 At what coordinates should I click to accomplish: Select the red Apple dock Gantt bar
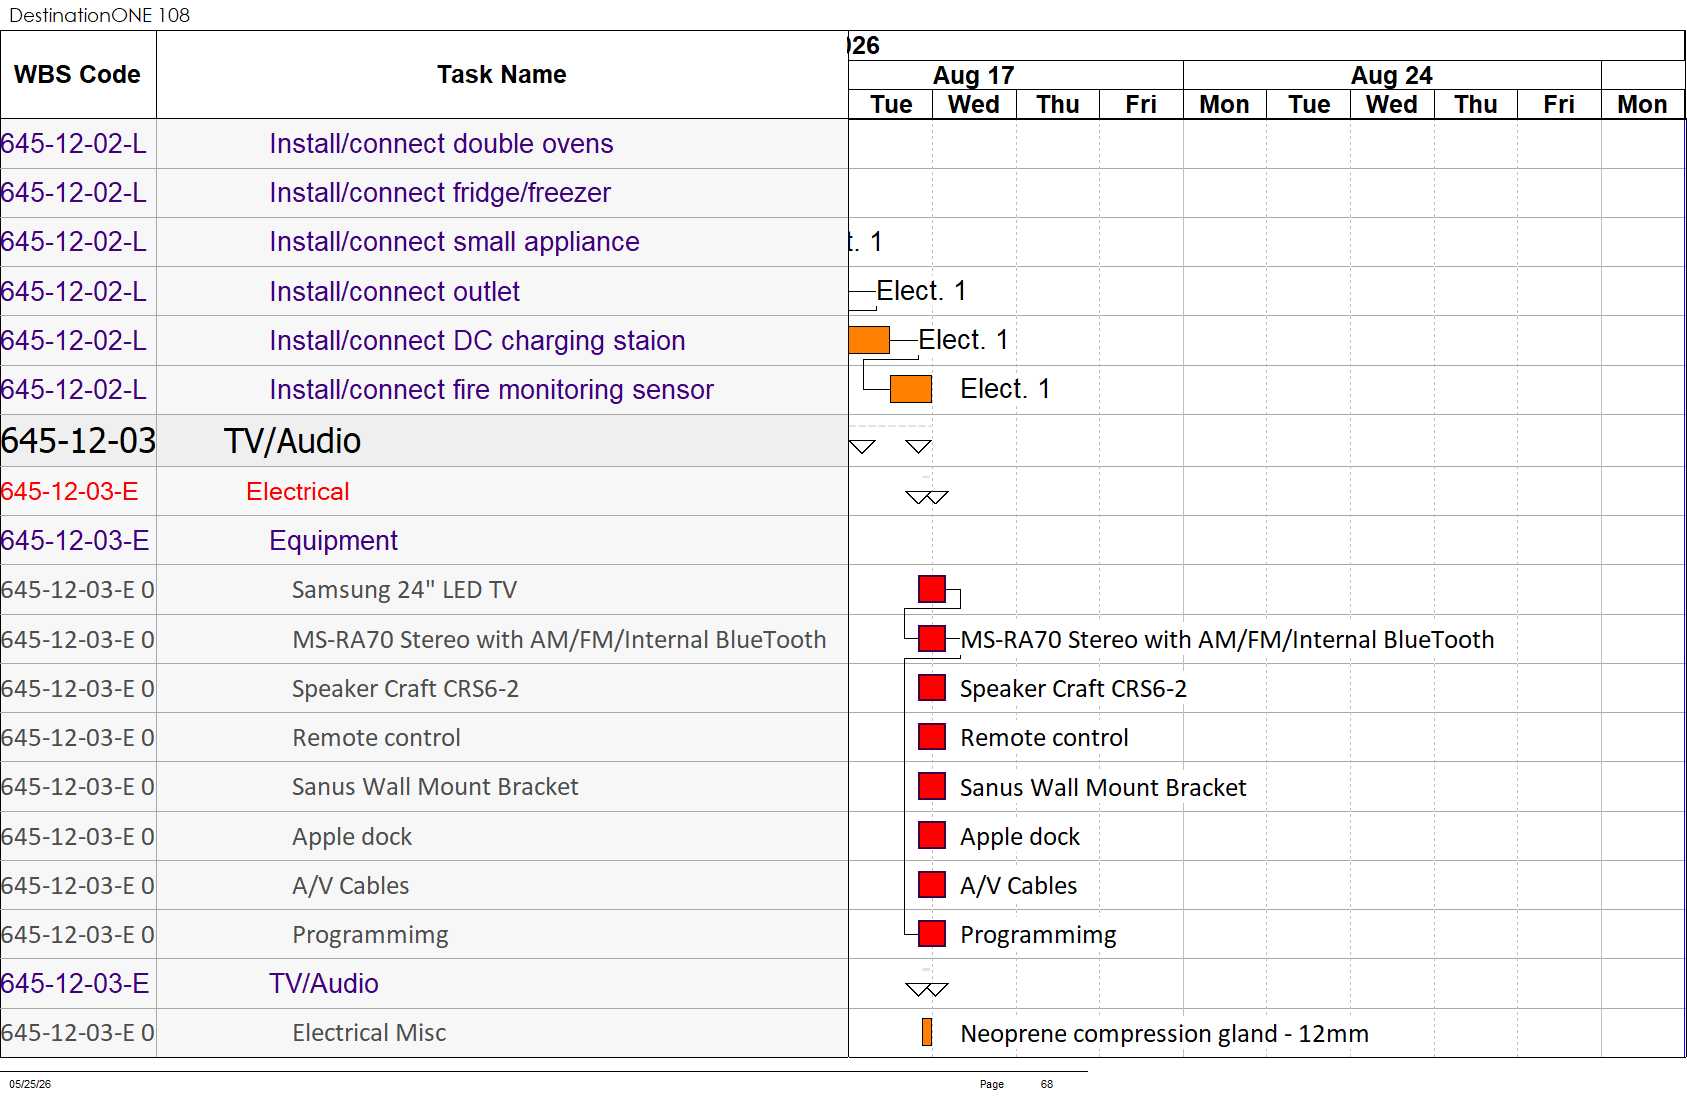point(931,835)
